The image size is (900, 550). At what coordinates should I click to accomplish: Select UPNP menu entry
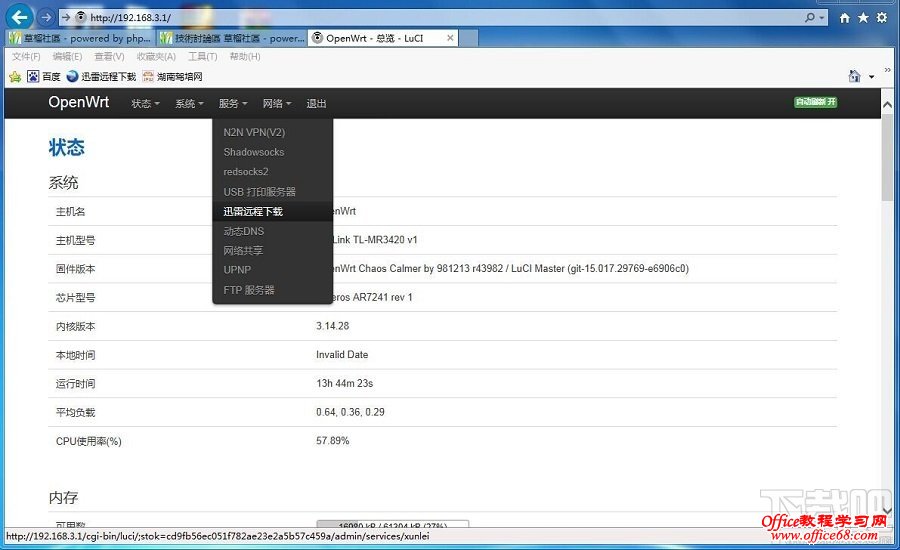273,270
